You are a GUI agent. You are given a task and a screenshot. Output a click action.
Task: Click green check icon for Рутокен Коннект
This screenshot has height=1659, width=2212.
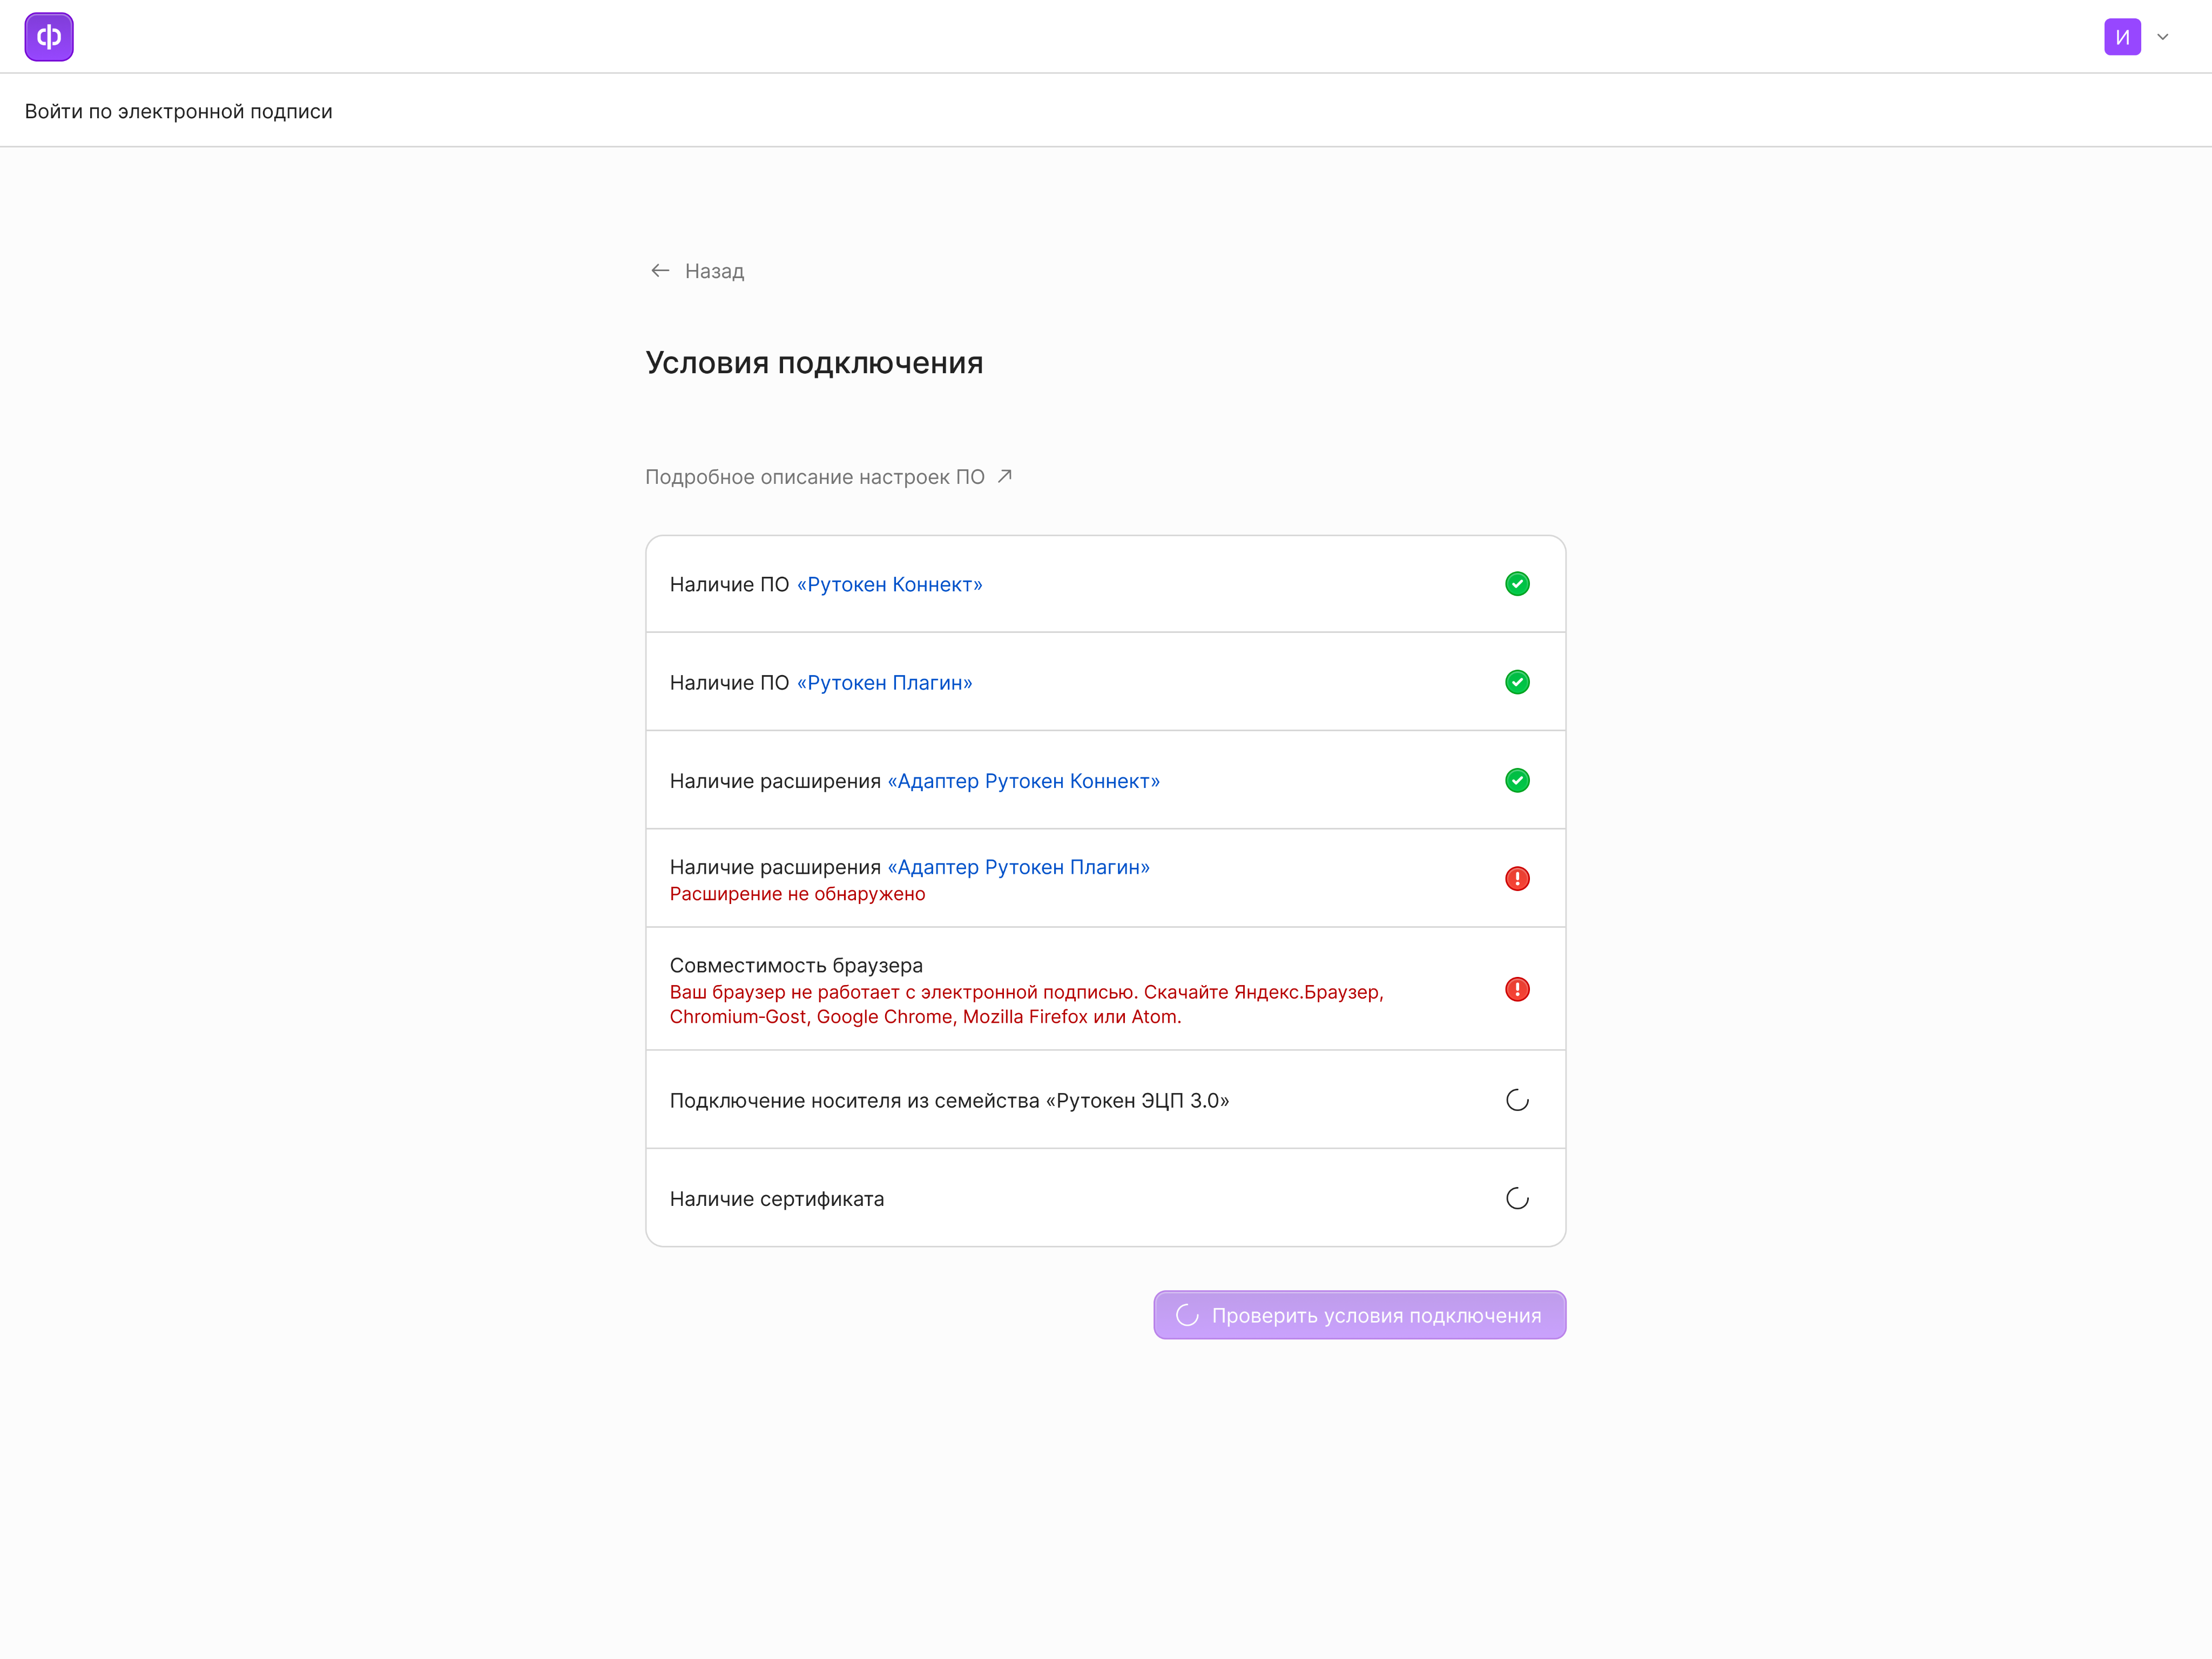(x=1517, y=584)
